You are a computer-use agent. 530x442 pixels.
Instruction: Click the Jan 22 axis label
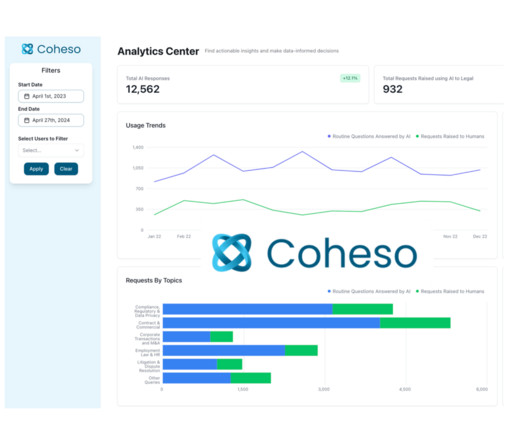tap(154, 237)
